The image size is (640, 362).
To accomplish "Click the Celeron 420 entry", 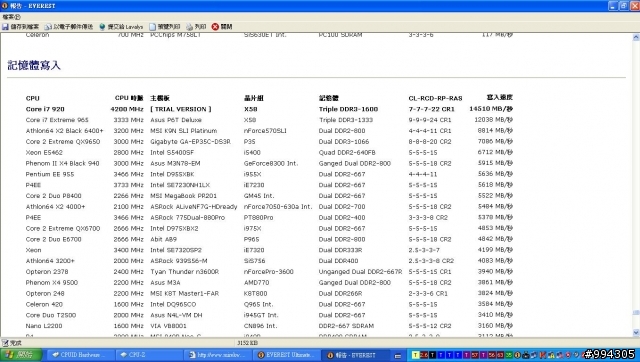I will [x=44, y=304].
